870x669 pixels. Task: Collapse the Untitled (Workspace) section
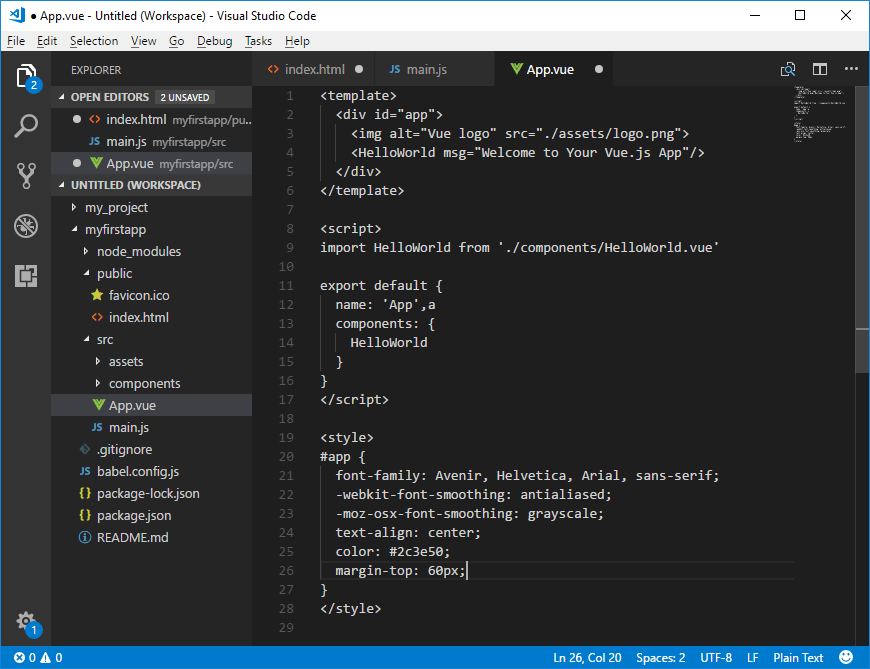tap(62, 185)
